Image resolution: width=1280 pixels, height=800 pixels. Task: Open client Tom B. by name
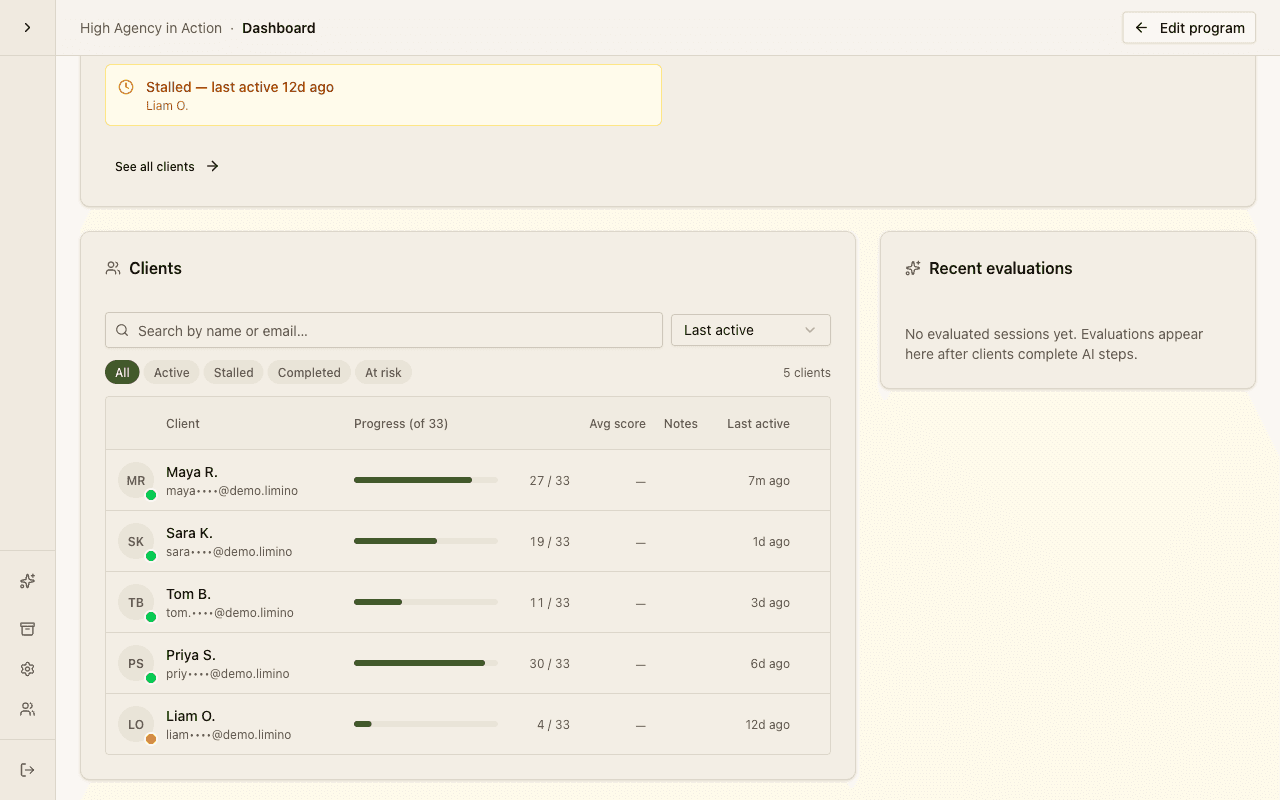[x=188, y=594]
